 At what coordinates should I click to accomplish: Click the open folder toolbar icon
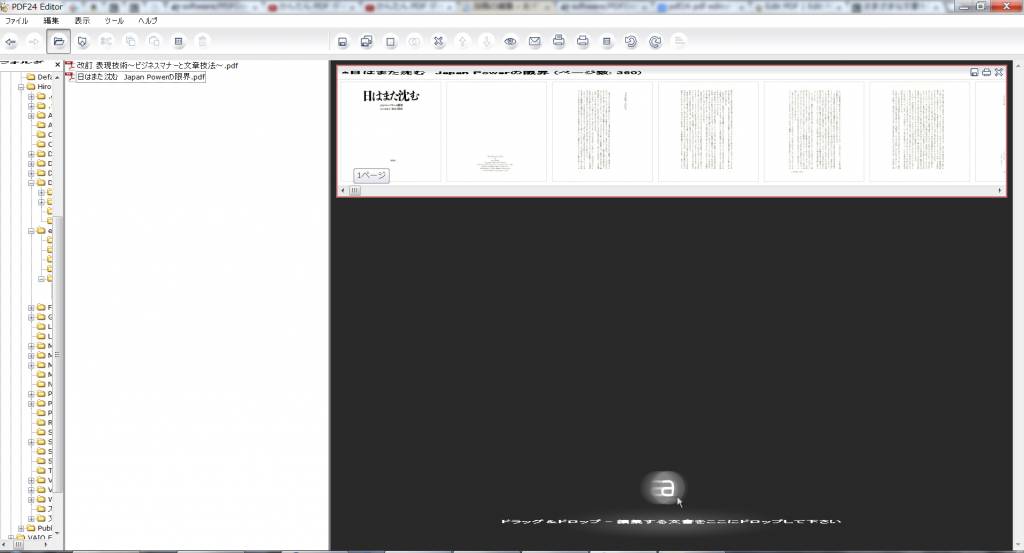(x=59, y=41)
